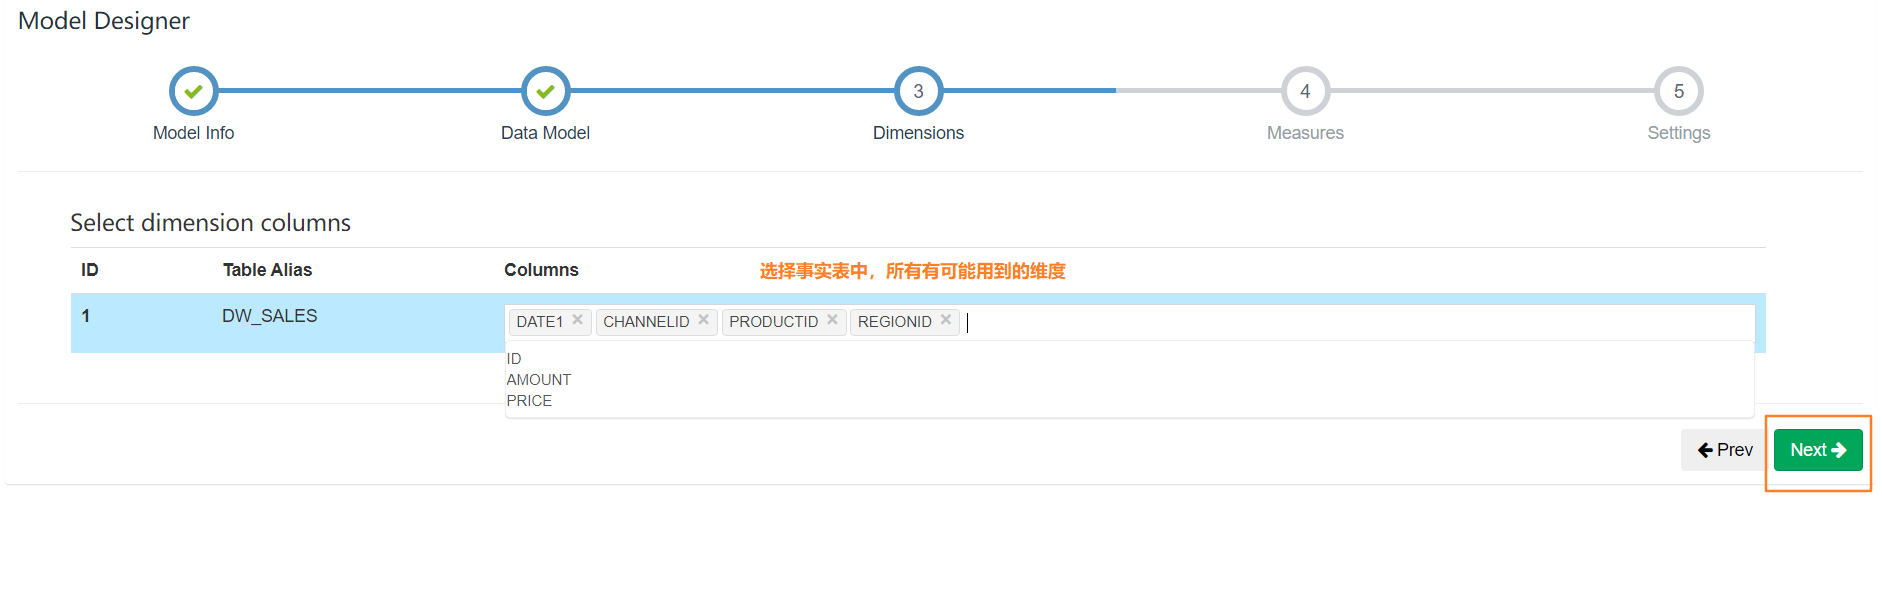Jump to the Settings step circle numbered 5
1882x595 pixels.
[x=1679, y=91]
